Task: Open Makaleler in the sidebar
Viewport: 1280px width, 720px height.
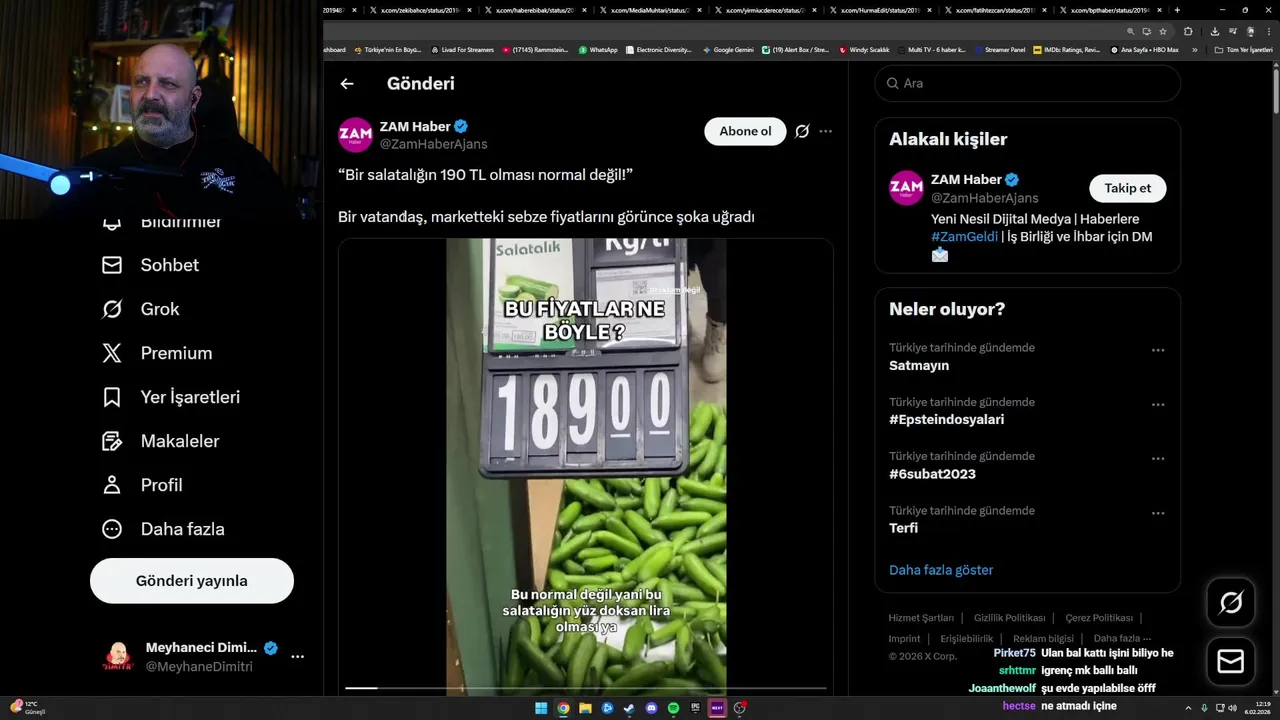Action: click(x=161, y=441)
